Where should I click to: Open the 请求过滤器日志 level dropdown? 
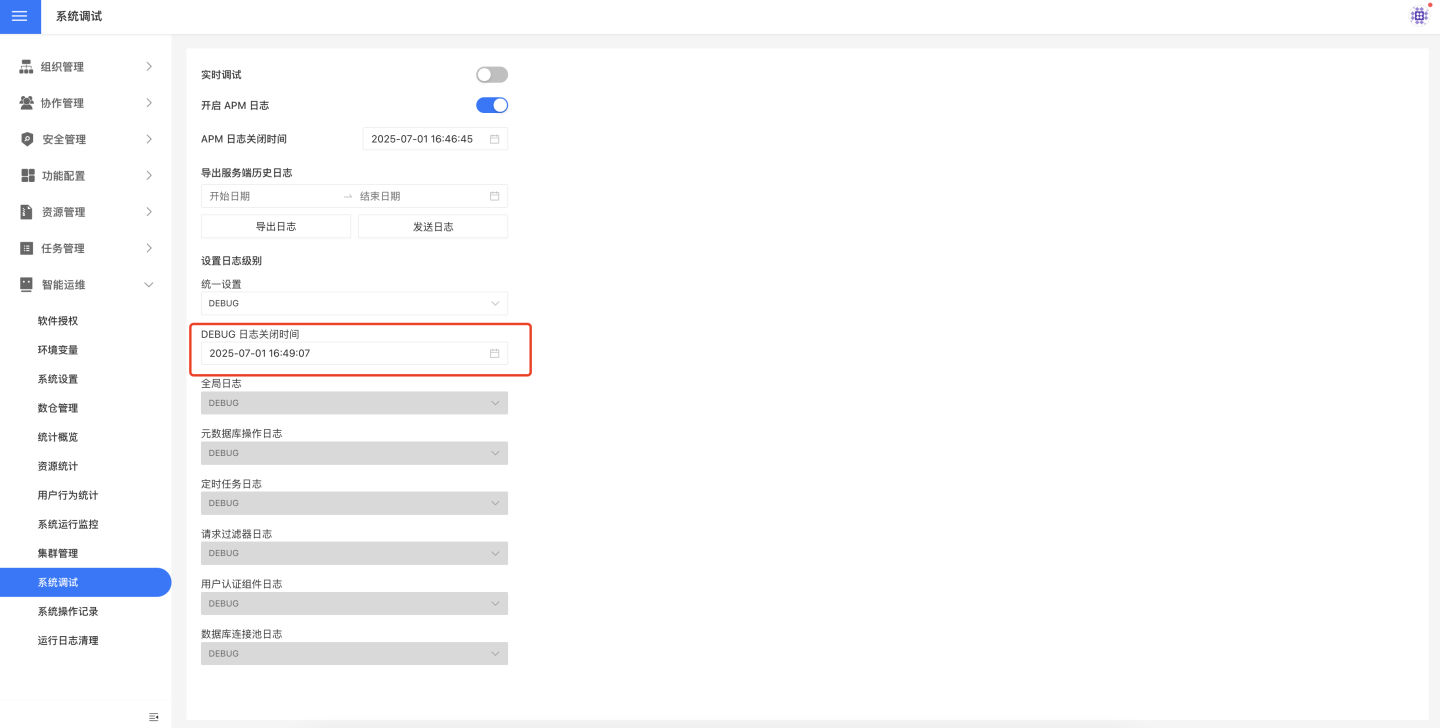click(x=354, y=553)
